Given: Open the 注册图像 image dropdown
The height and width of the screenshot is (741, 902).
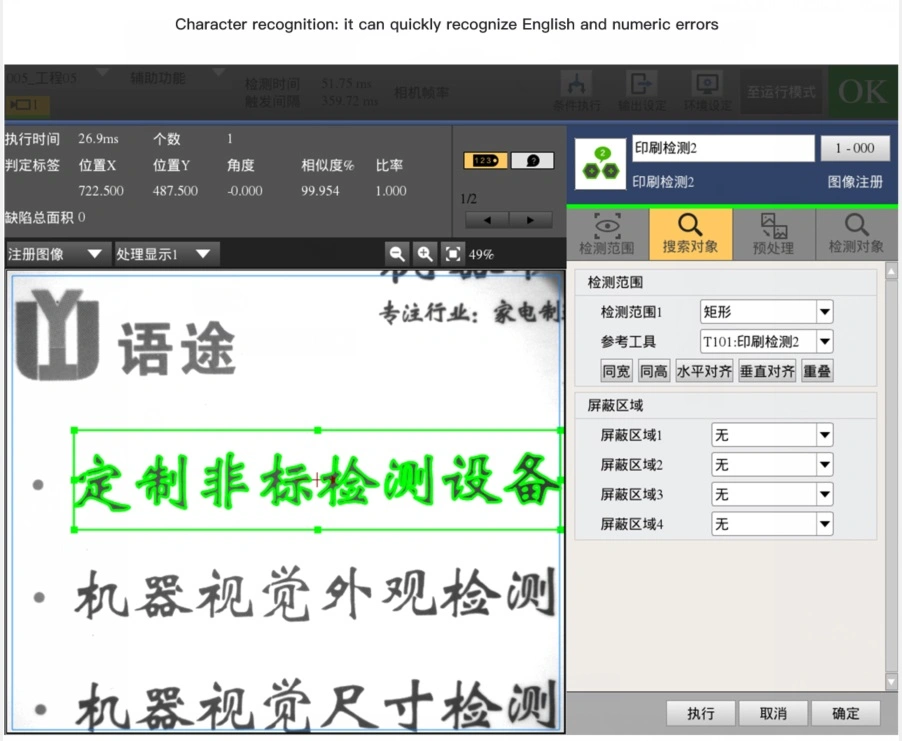Looking at the screenshot, I should click(56, 254).
